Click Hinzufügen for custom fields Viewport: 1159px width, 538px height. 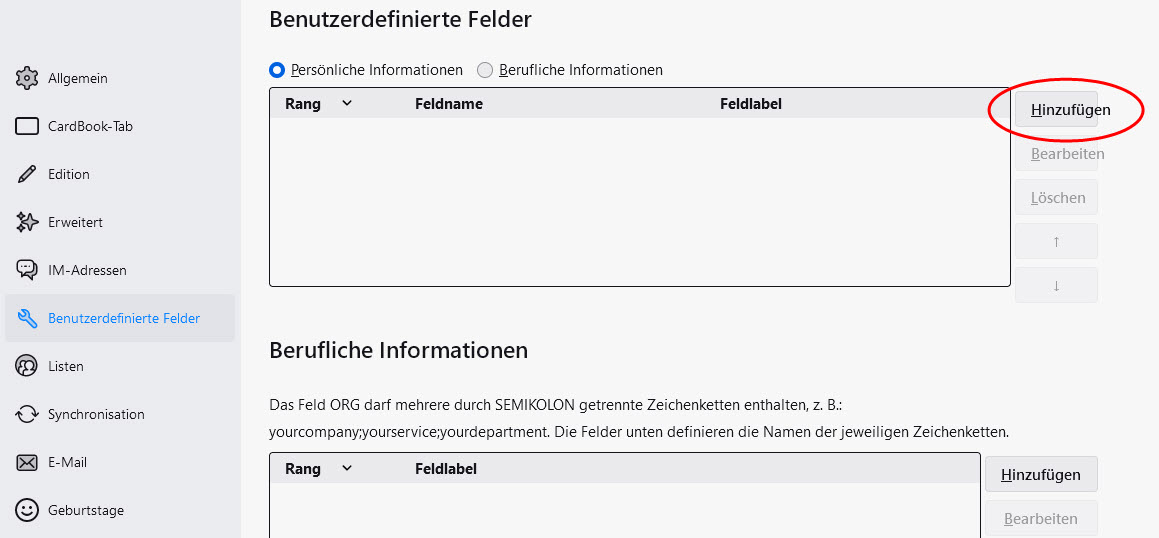click(x=1056, y=110)
